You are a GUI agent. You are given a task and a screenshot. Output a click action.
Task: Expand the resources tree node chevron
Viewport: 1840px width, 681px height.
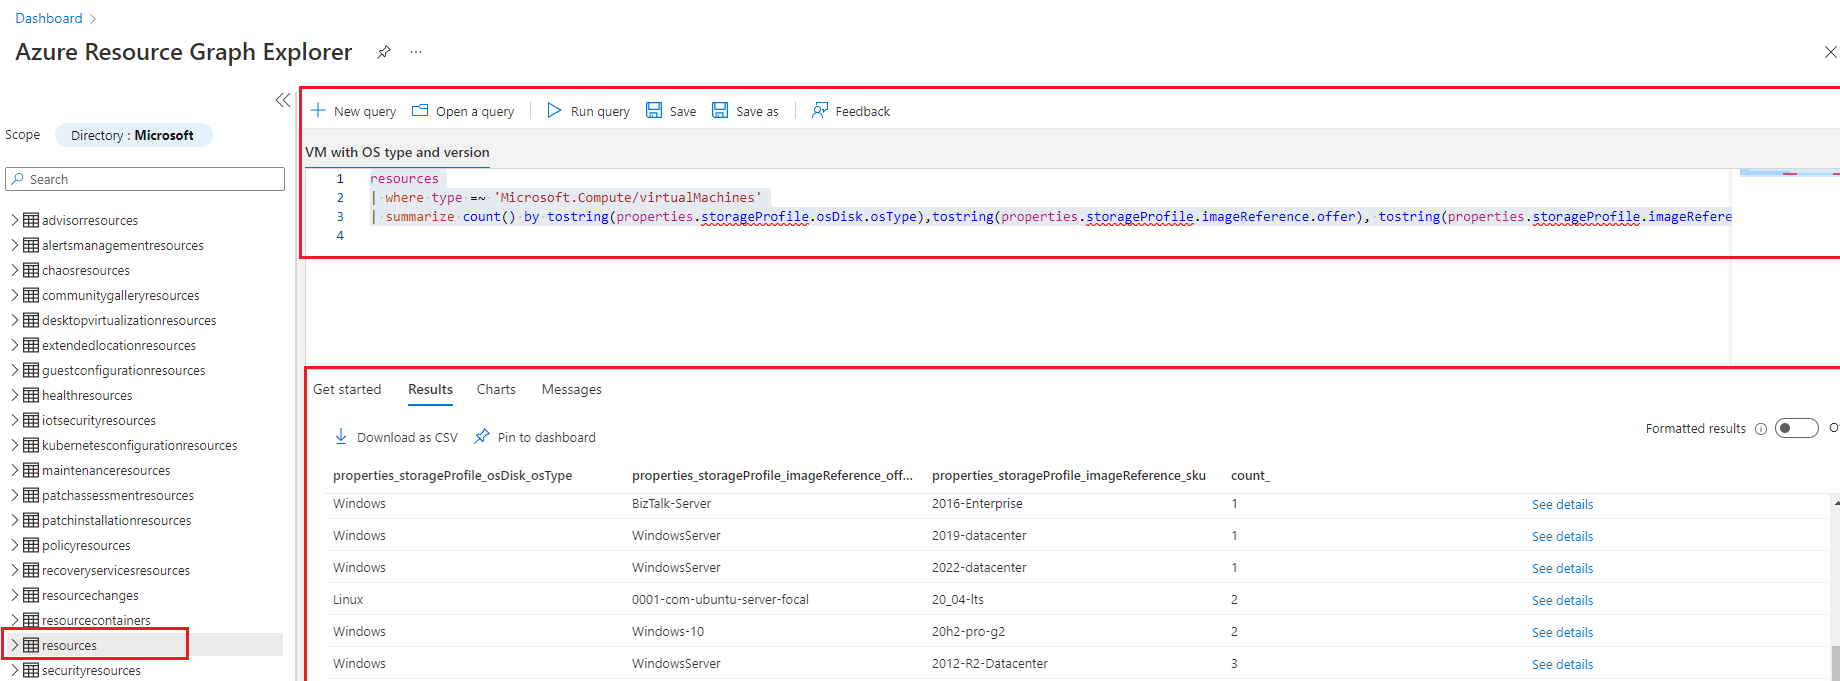15,645
